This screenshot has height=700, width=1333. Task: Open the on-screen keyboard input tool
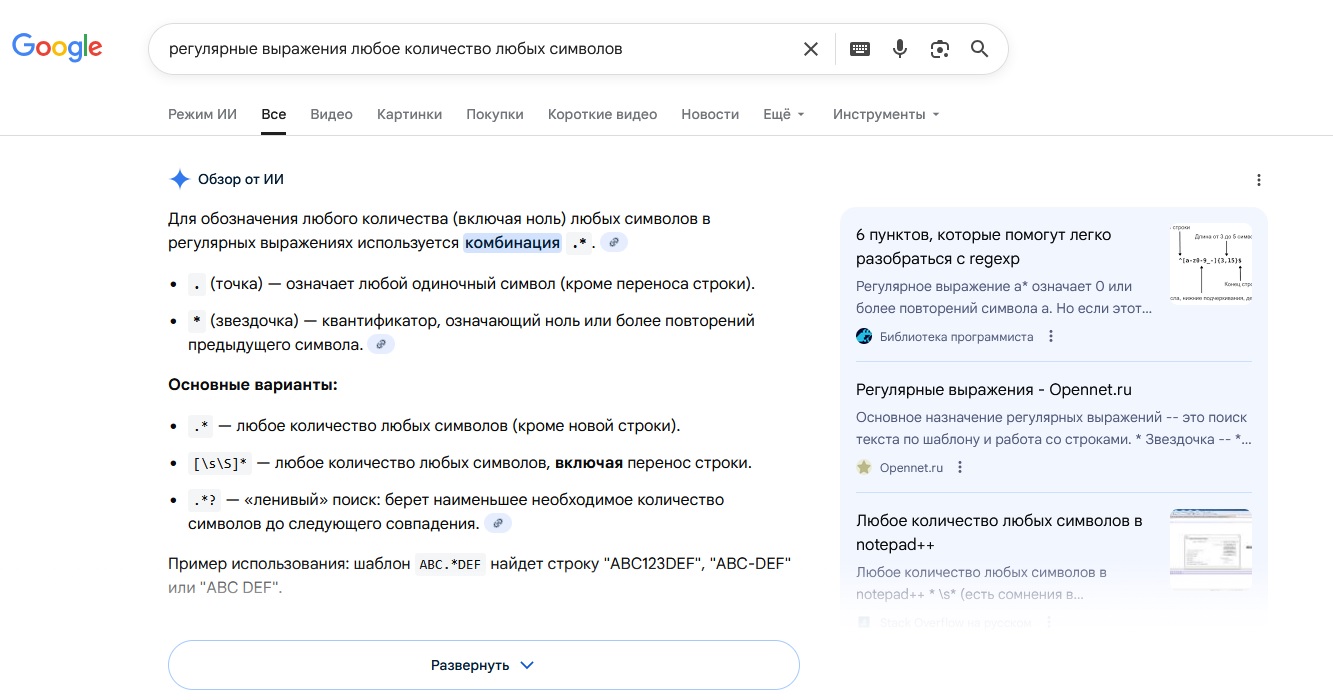[x=860, y=49]
